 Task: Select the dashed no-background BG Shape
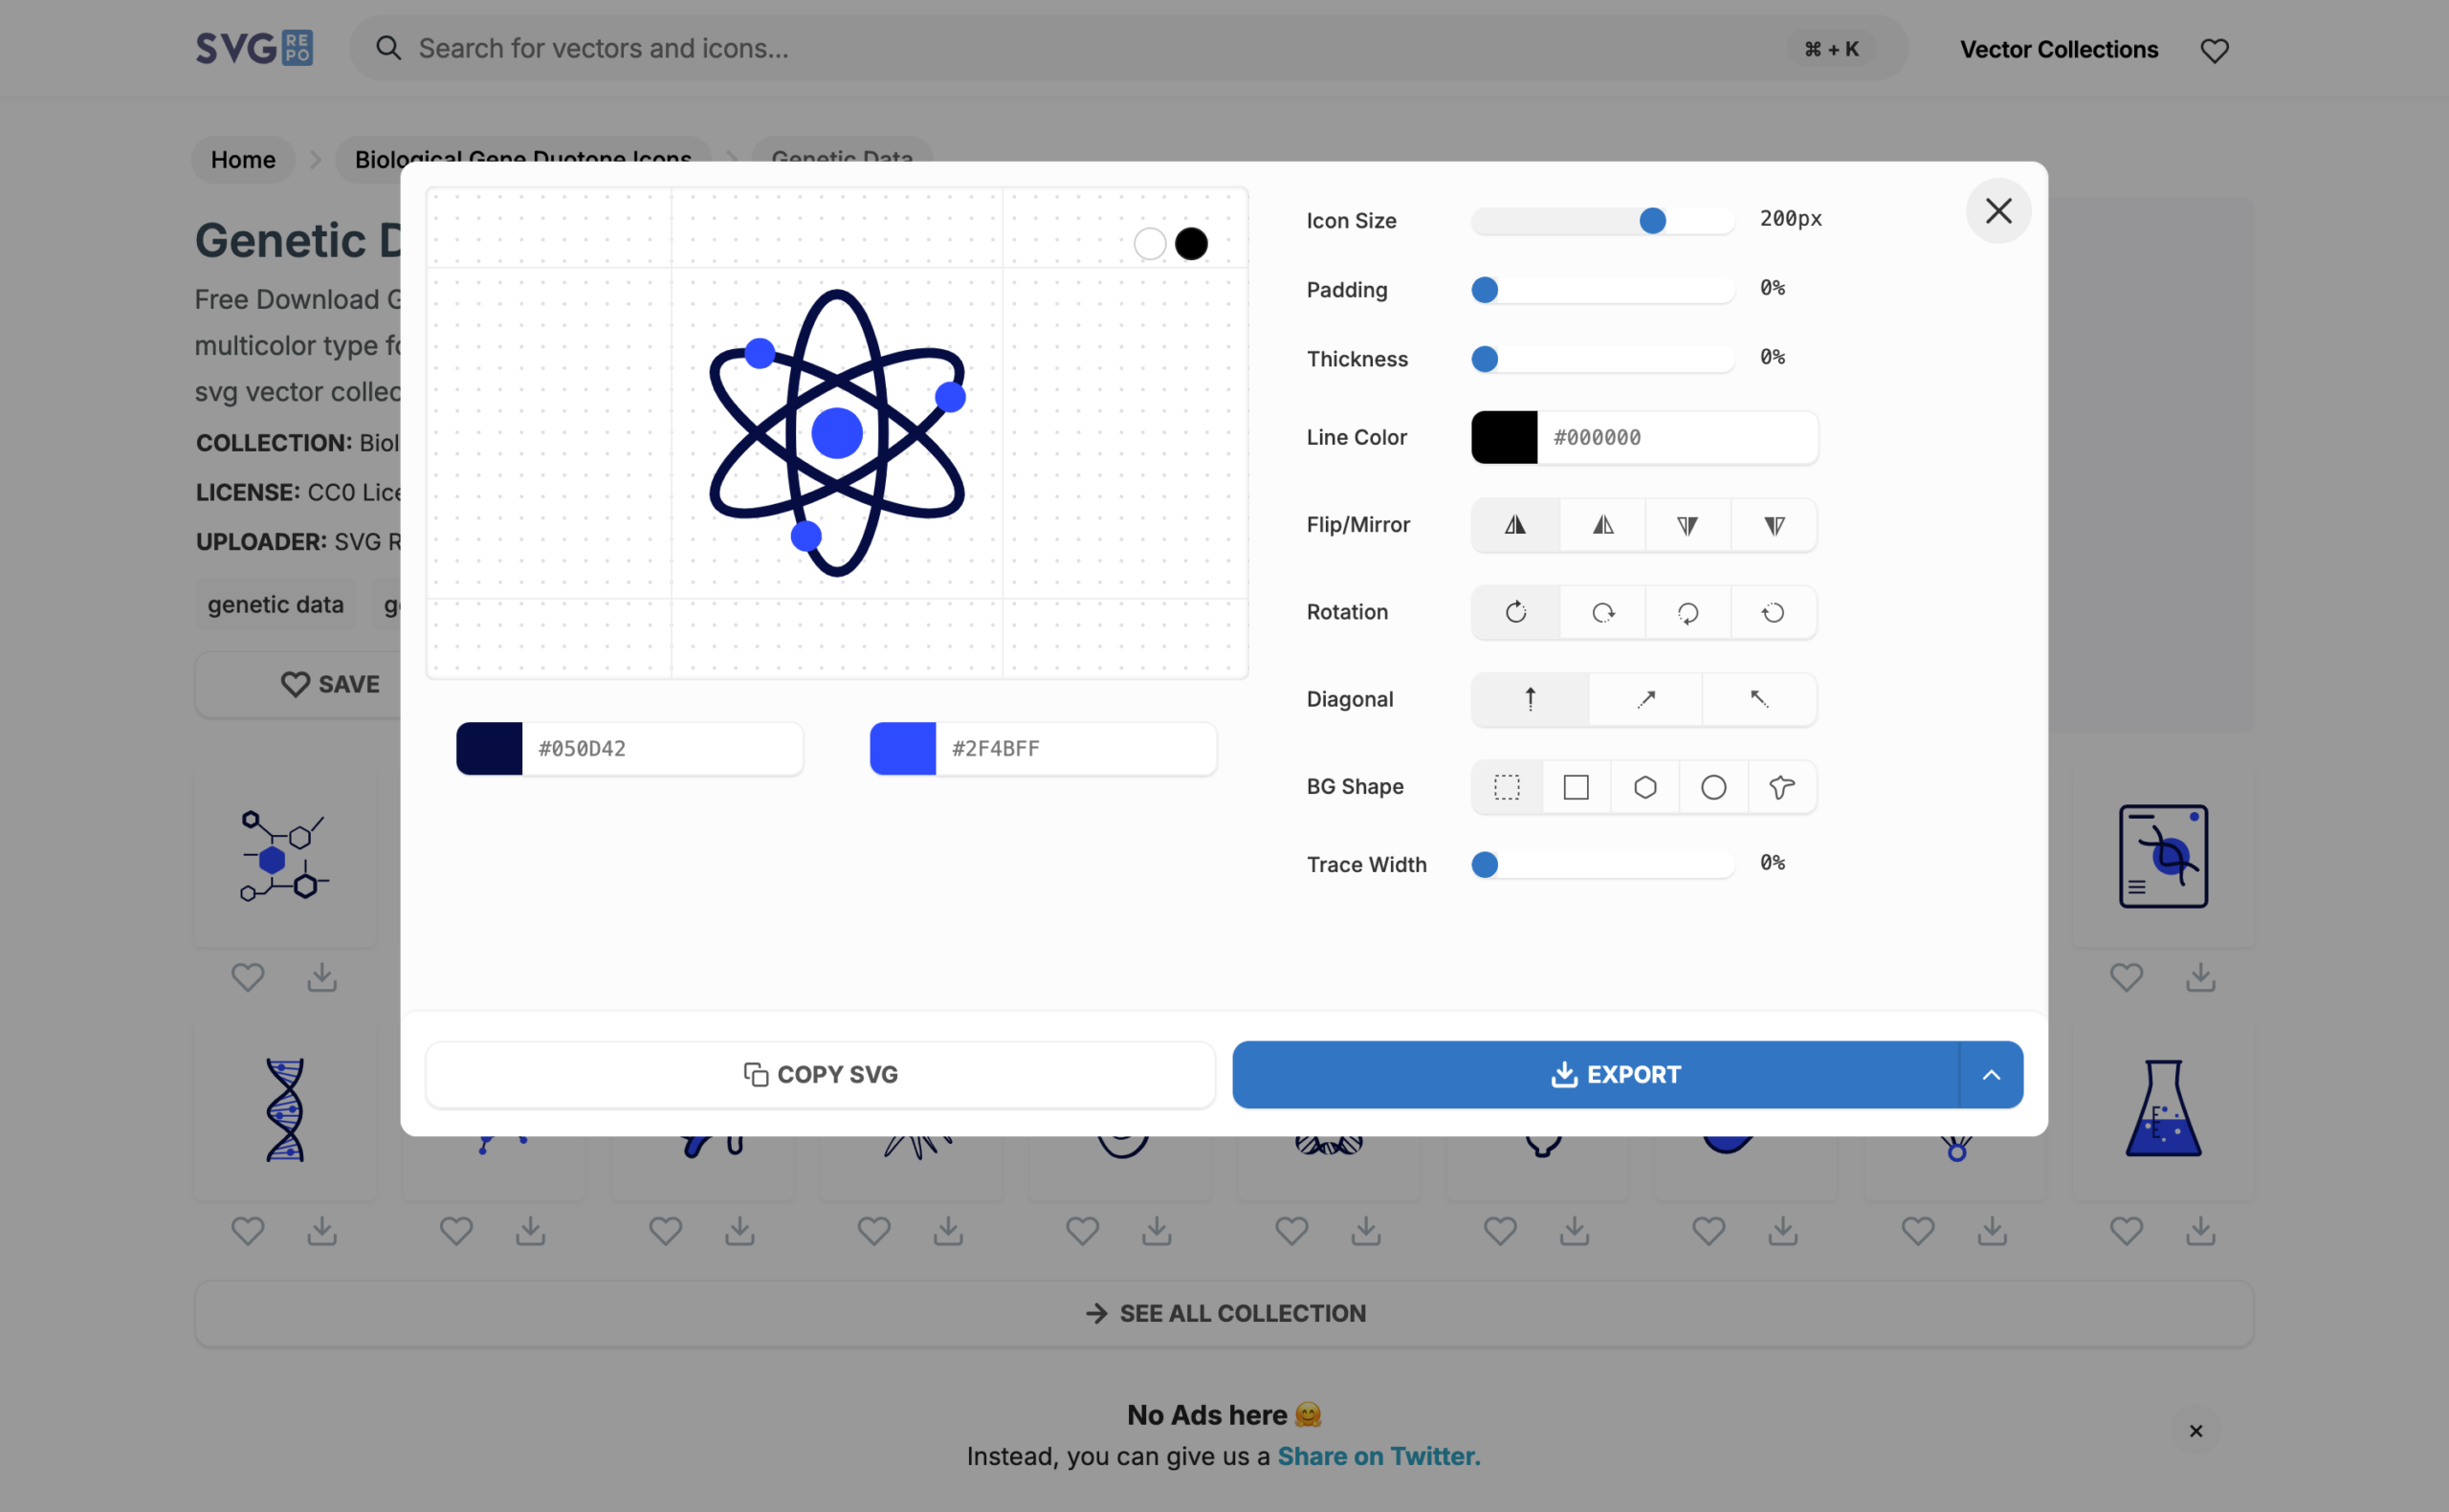pos(1506,787)
